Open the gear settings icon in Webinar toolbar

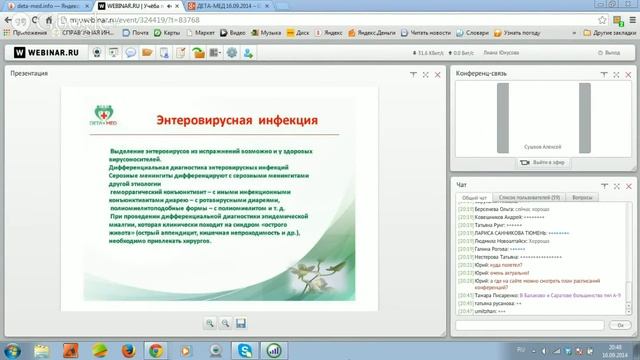coord(232,53)
